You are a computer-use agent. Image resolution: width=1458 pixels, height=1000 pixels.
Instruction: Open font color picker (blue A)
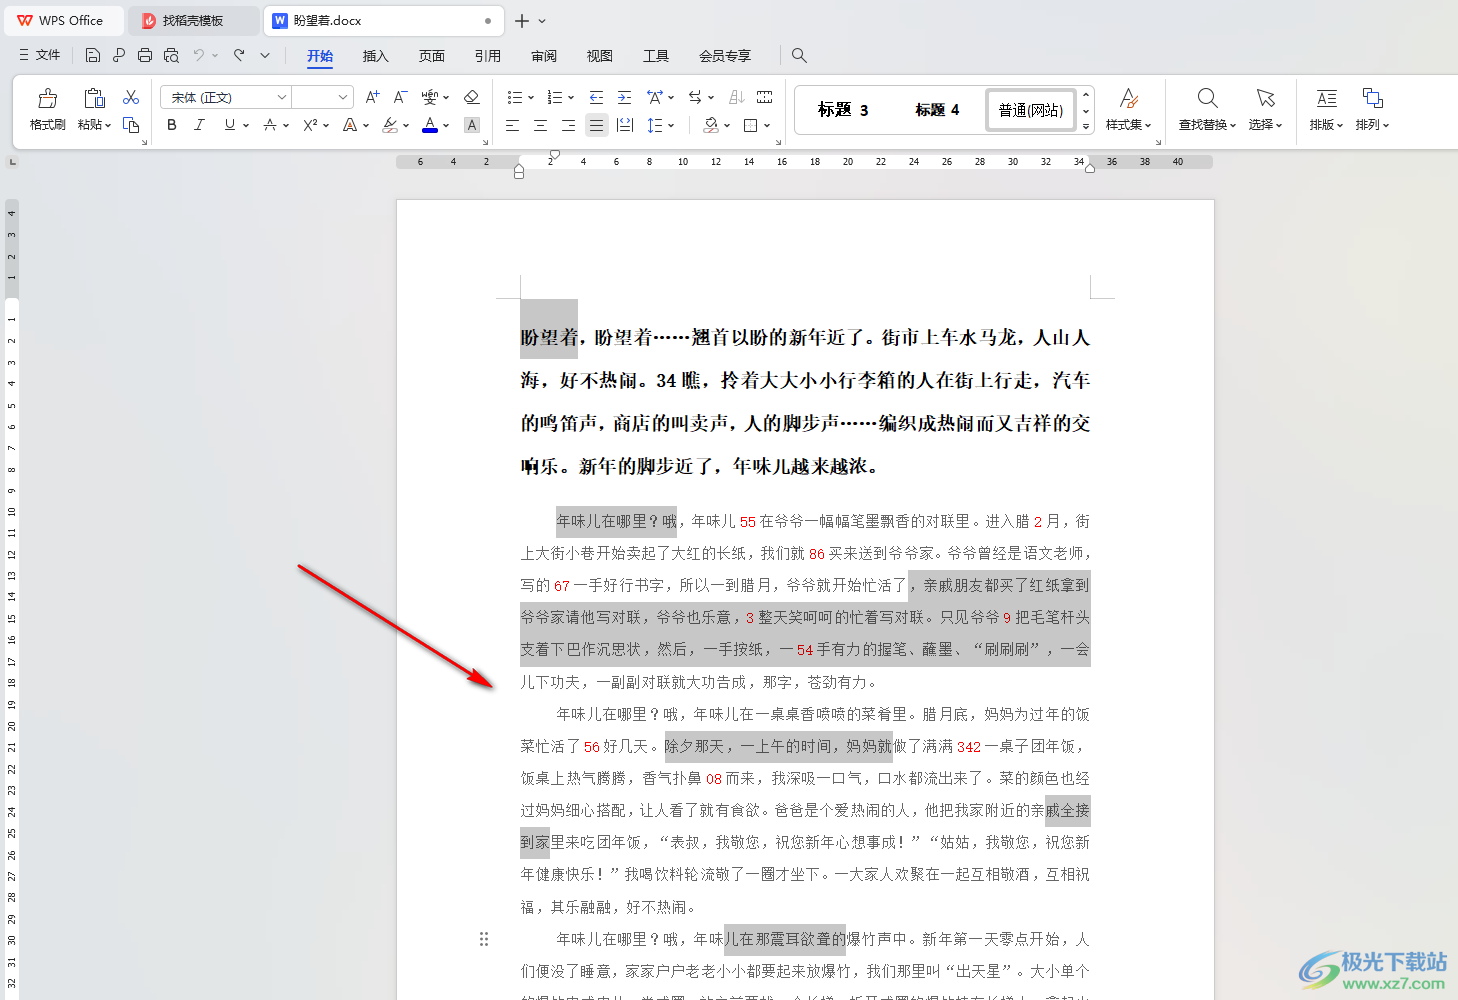[430, 125]
